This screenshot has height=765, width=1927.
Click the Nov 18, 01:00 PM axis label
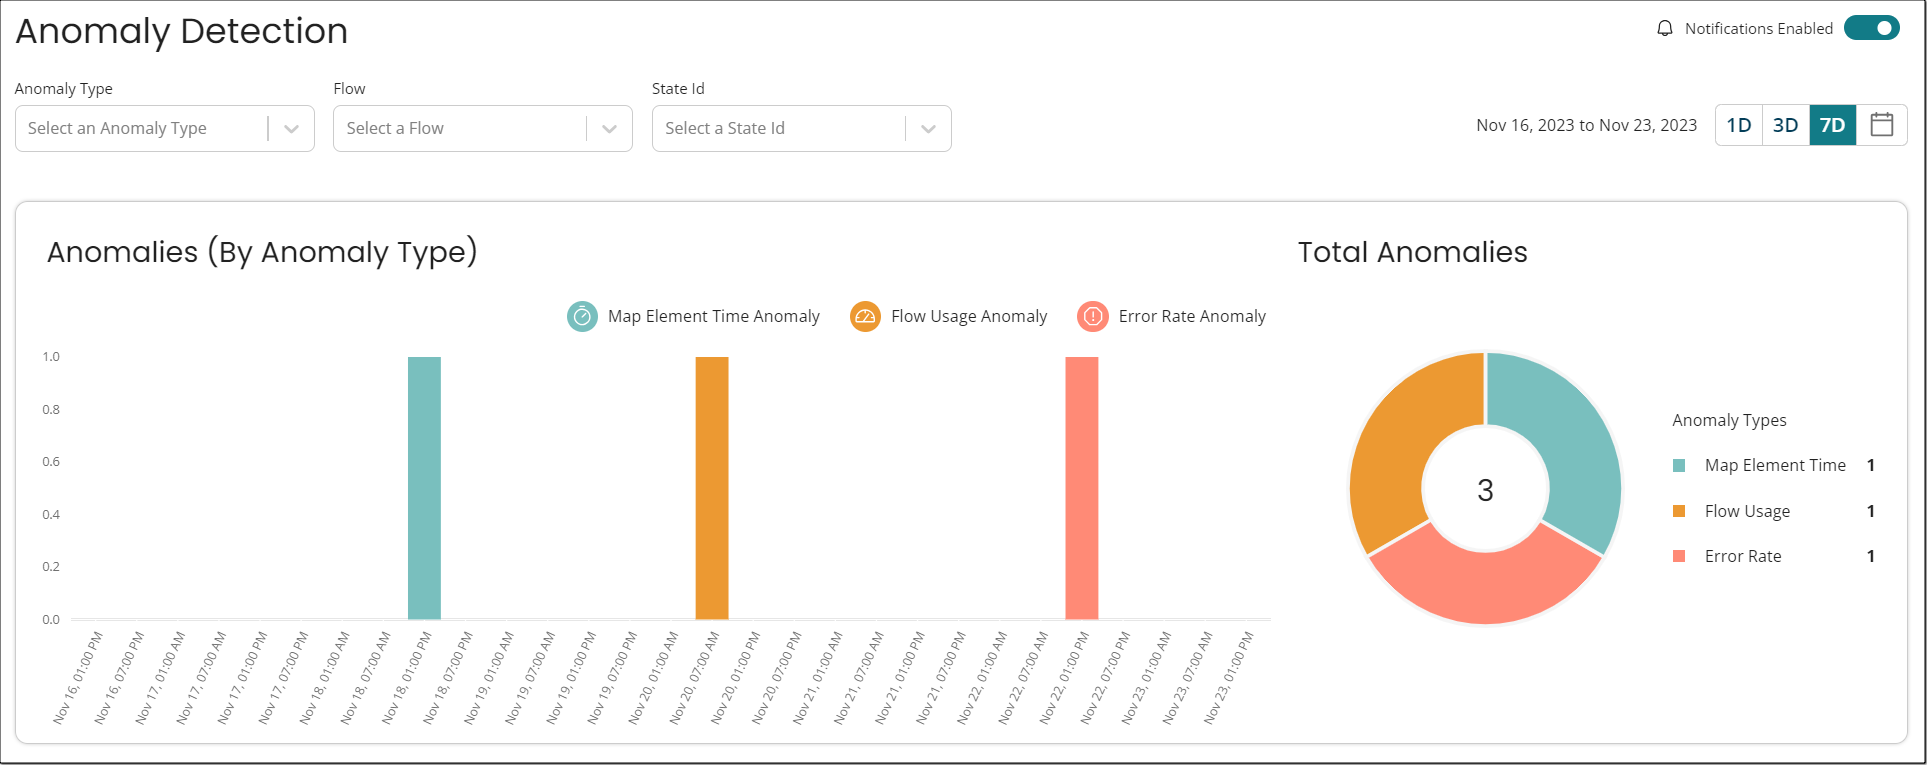click(x=407, y=677)
